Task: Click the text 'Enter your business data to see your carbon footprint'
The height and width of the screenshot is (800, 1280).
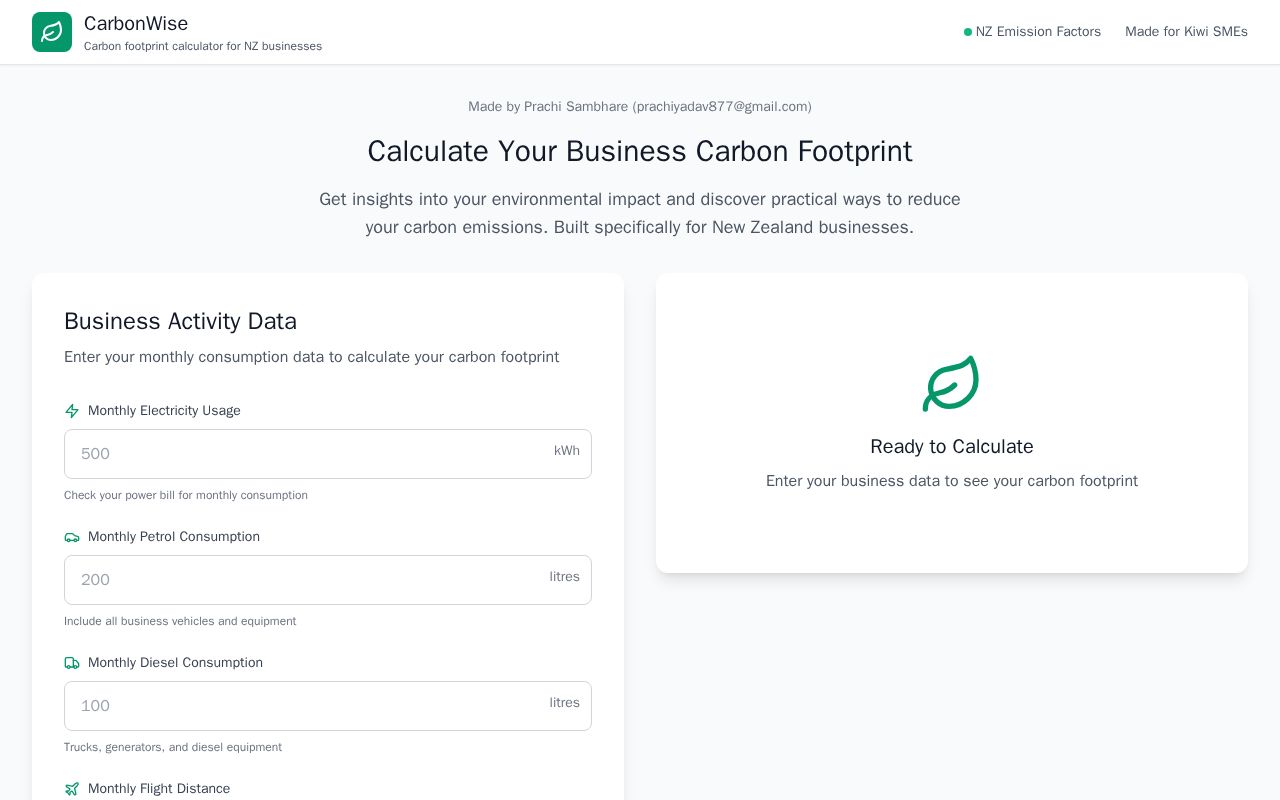Action: pyautogui.click(x=952, y=481)
